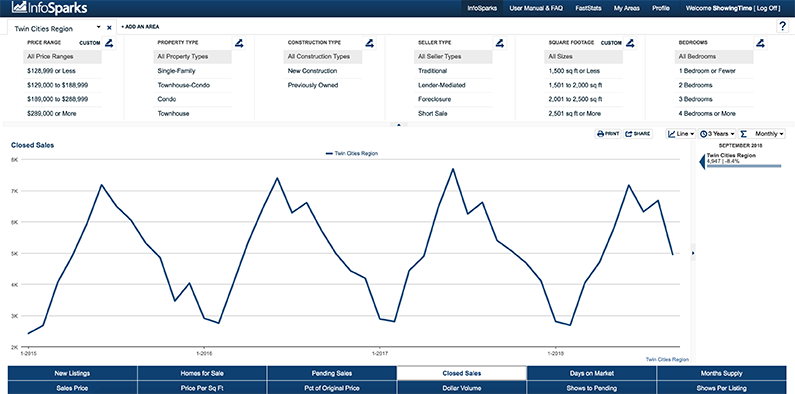
Task: Open the 3 Years time range dropdown
Action: click(717, 134)
